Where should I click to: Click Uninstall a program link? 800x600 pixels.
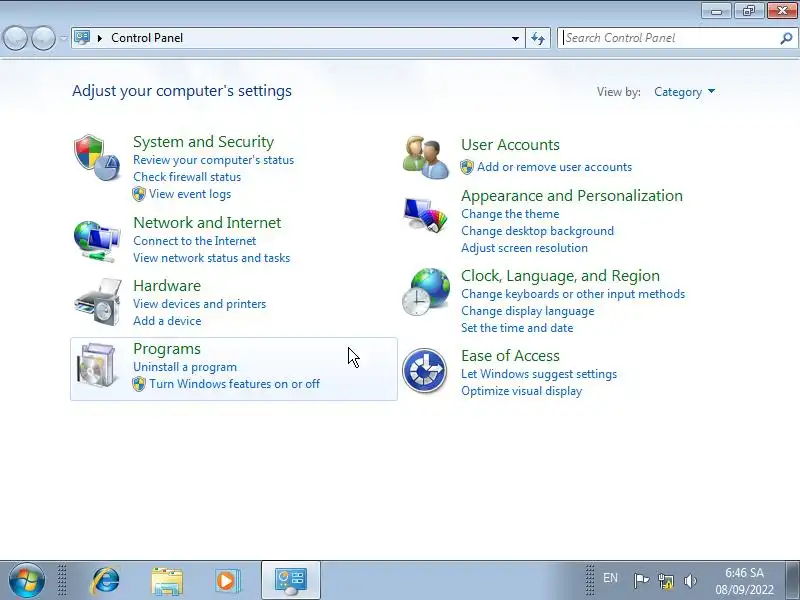click(x=185, y=367)
